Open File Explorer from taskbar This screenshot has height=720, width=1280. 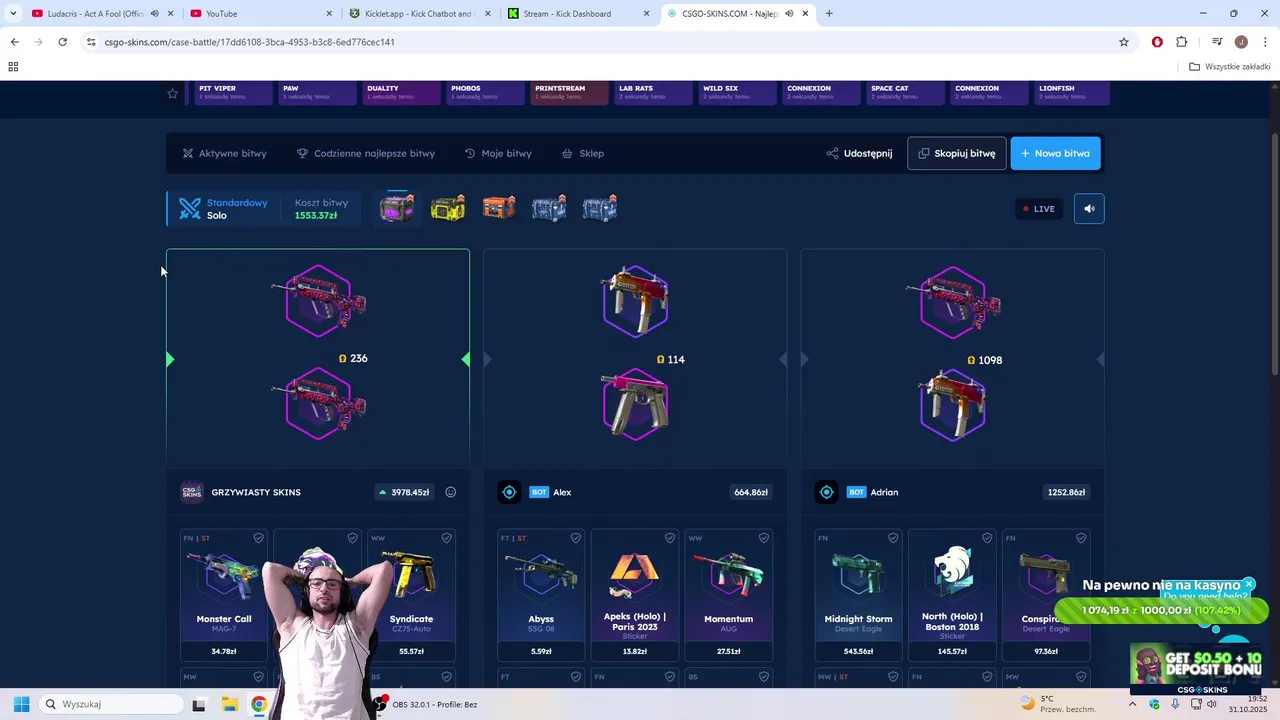coord(229,704)
